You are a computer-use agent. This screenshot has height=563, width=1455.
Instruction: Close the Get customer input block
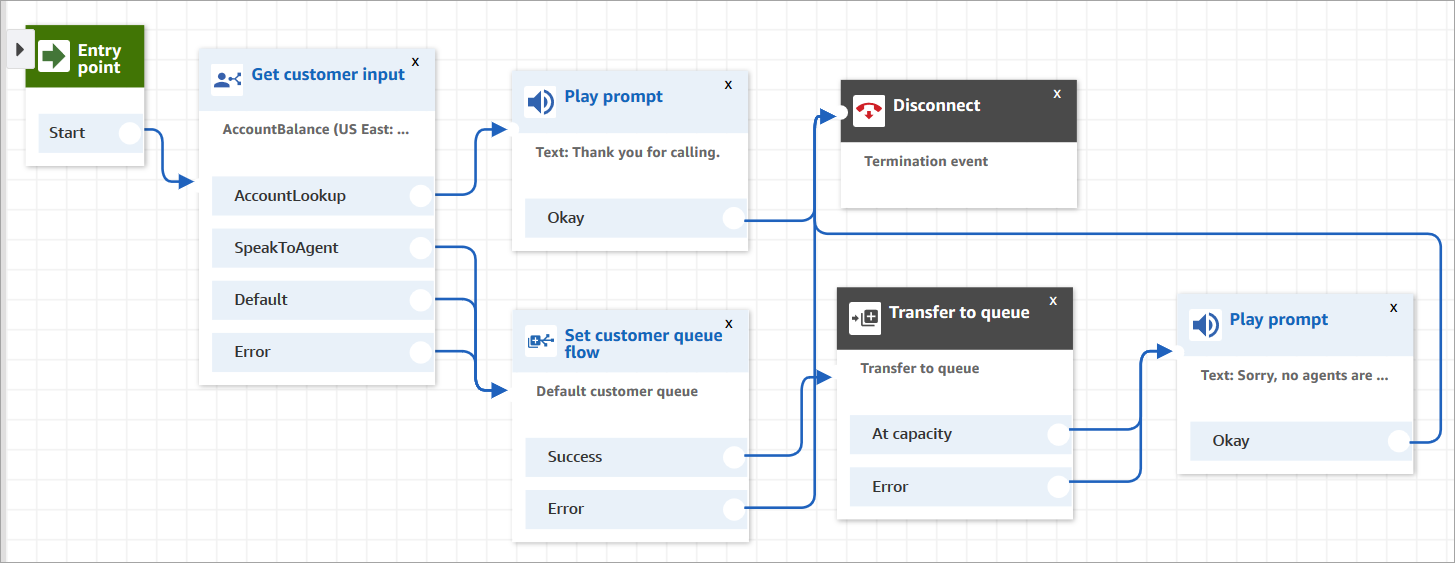(415, 61)
